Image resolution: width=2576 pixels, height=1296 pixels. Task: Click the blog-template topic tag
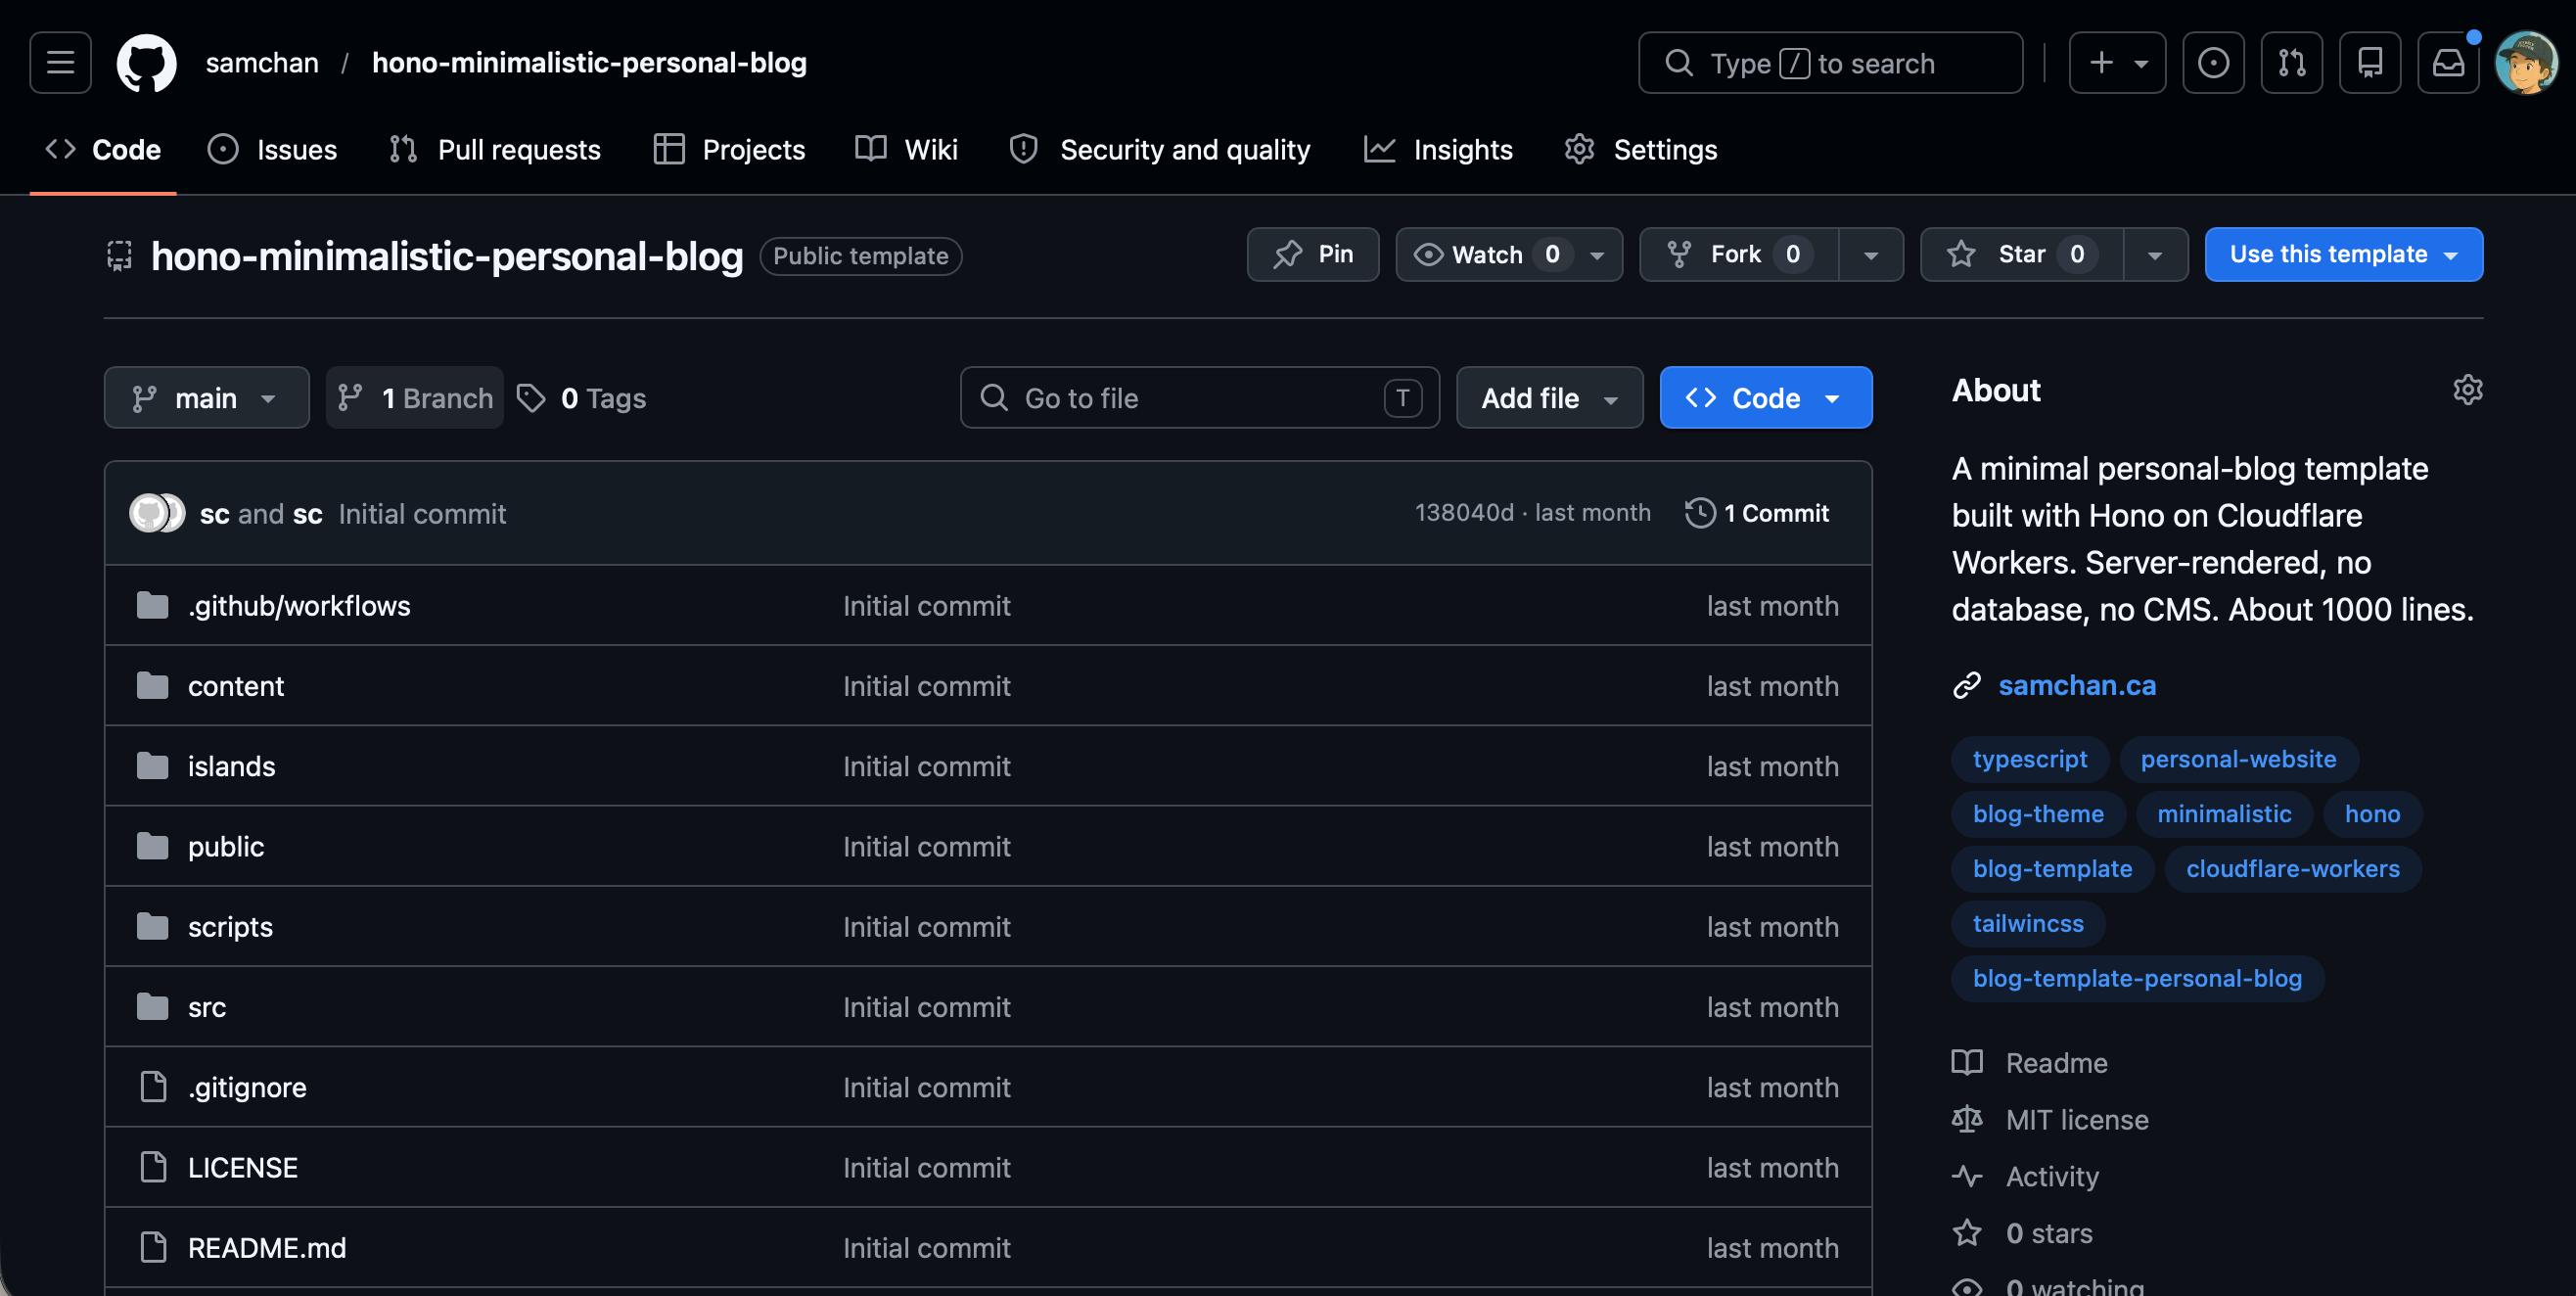tap(2052, 869)
